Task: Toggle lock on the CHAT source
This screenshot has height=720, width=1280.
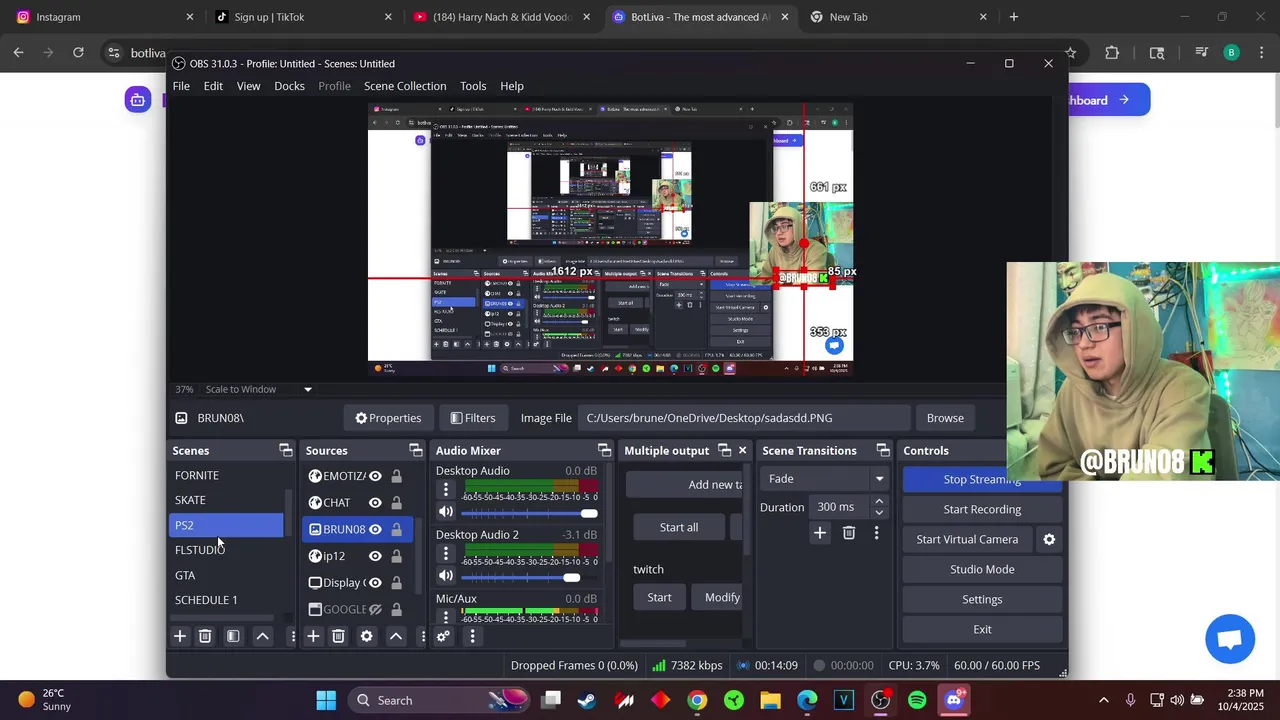Action: point(397,503)
